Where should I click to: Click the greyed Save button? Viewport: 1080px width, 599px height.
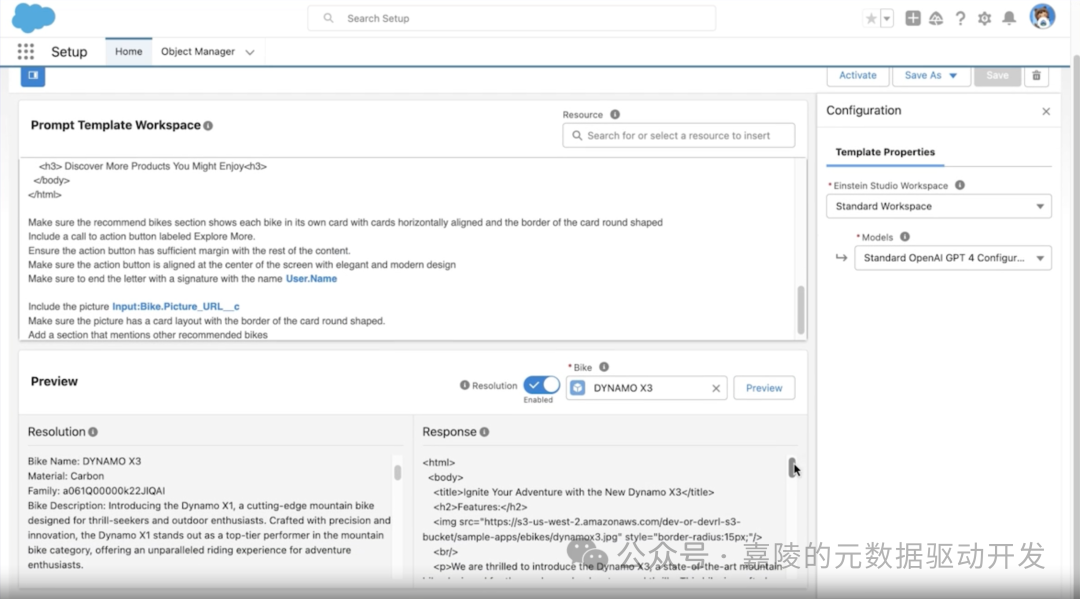coord(997,75)
